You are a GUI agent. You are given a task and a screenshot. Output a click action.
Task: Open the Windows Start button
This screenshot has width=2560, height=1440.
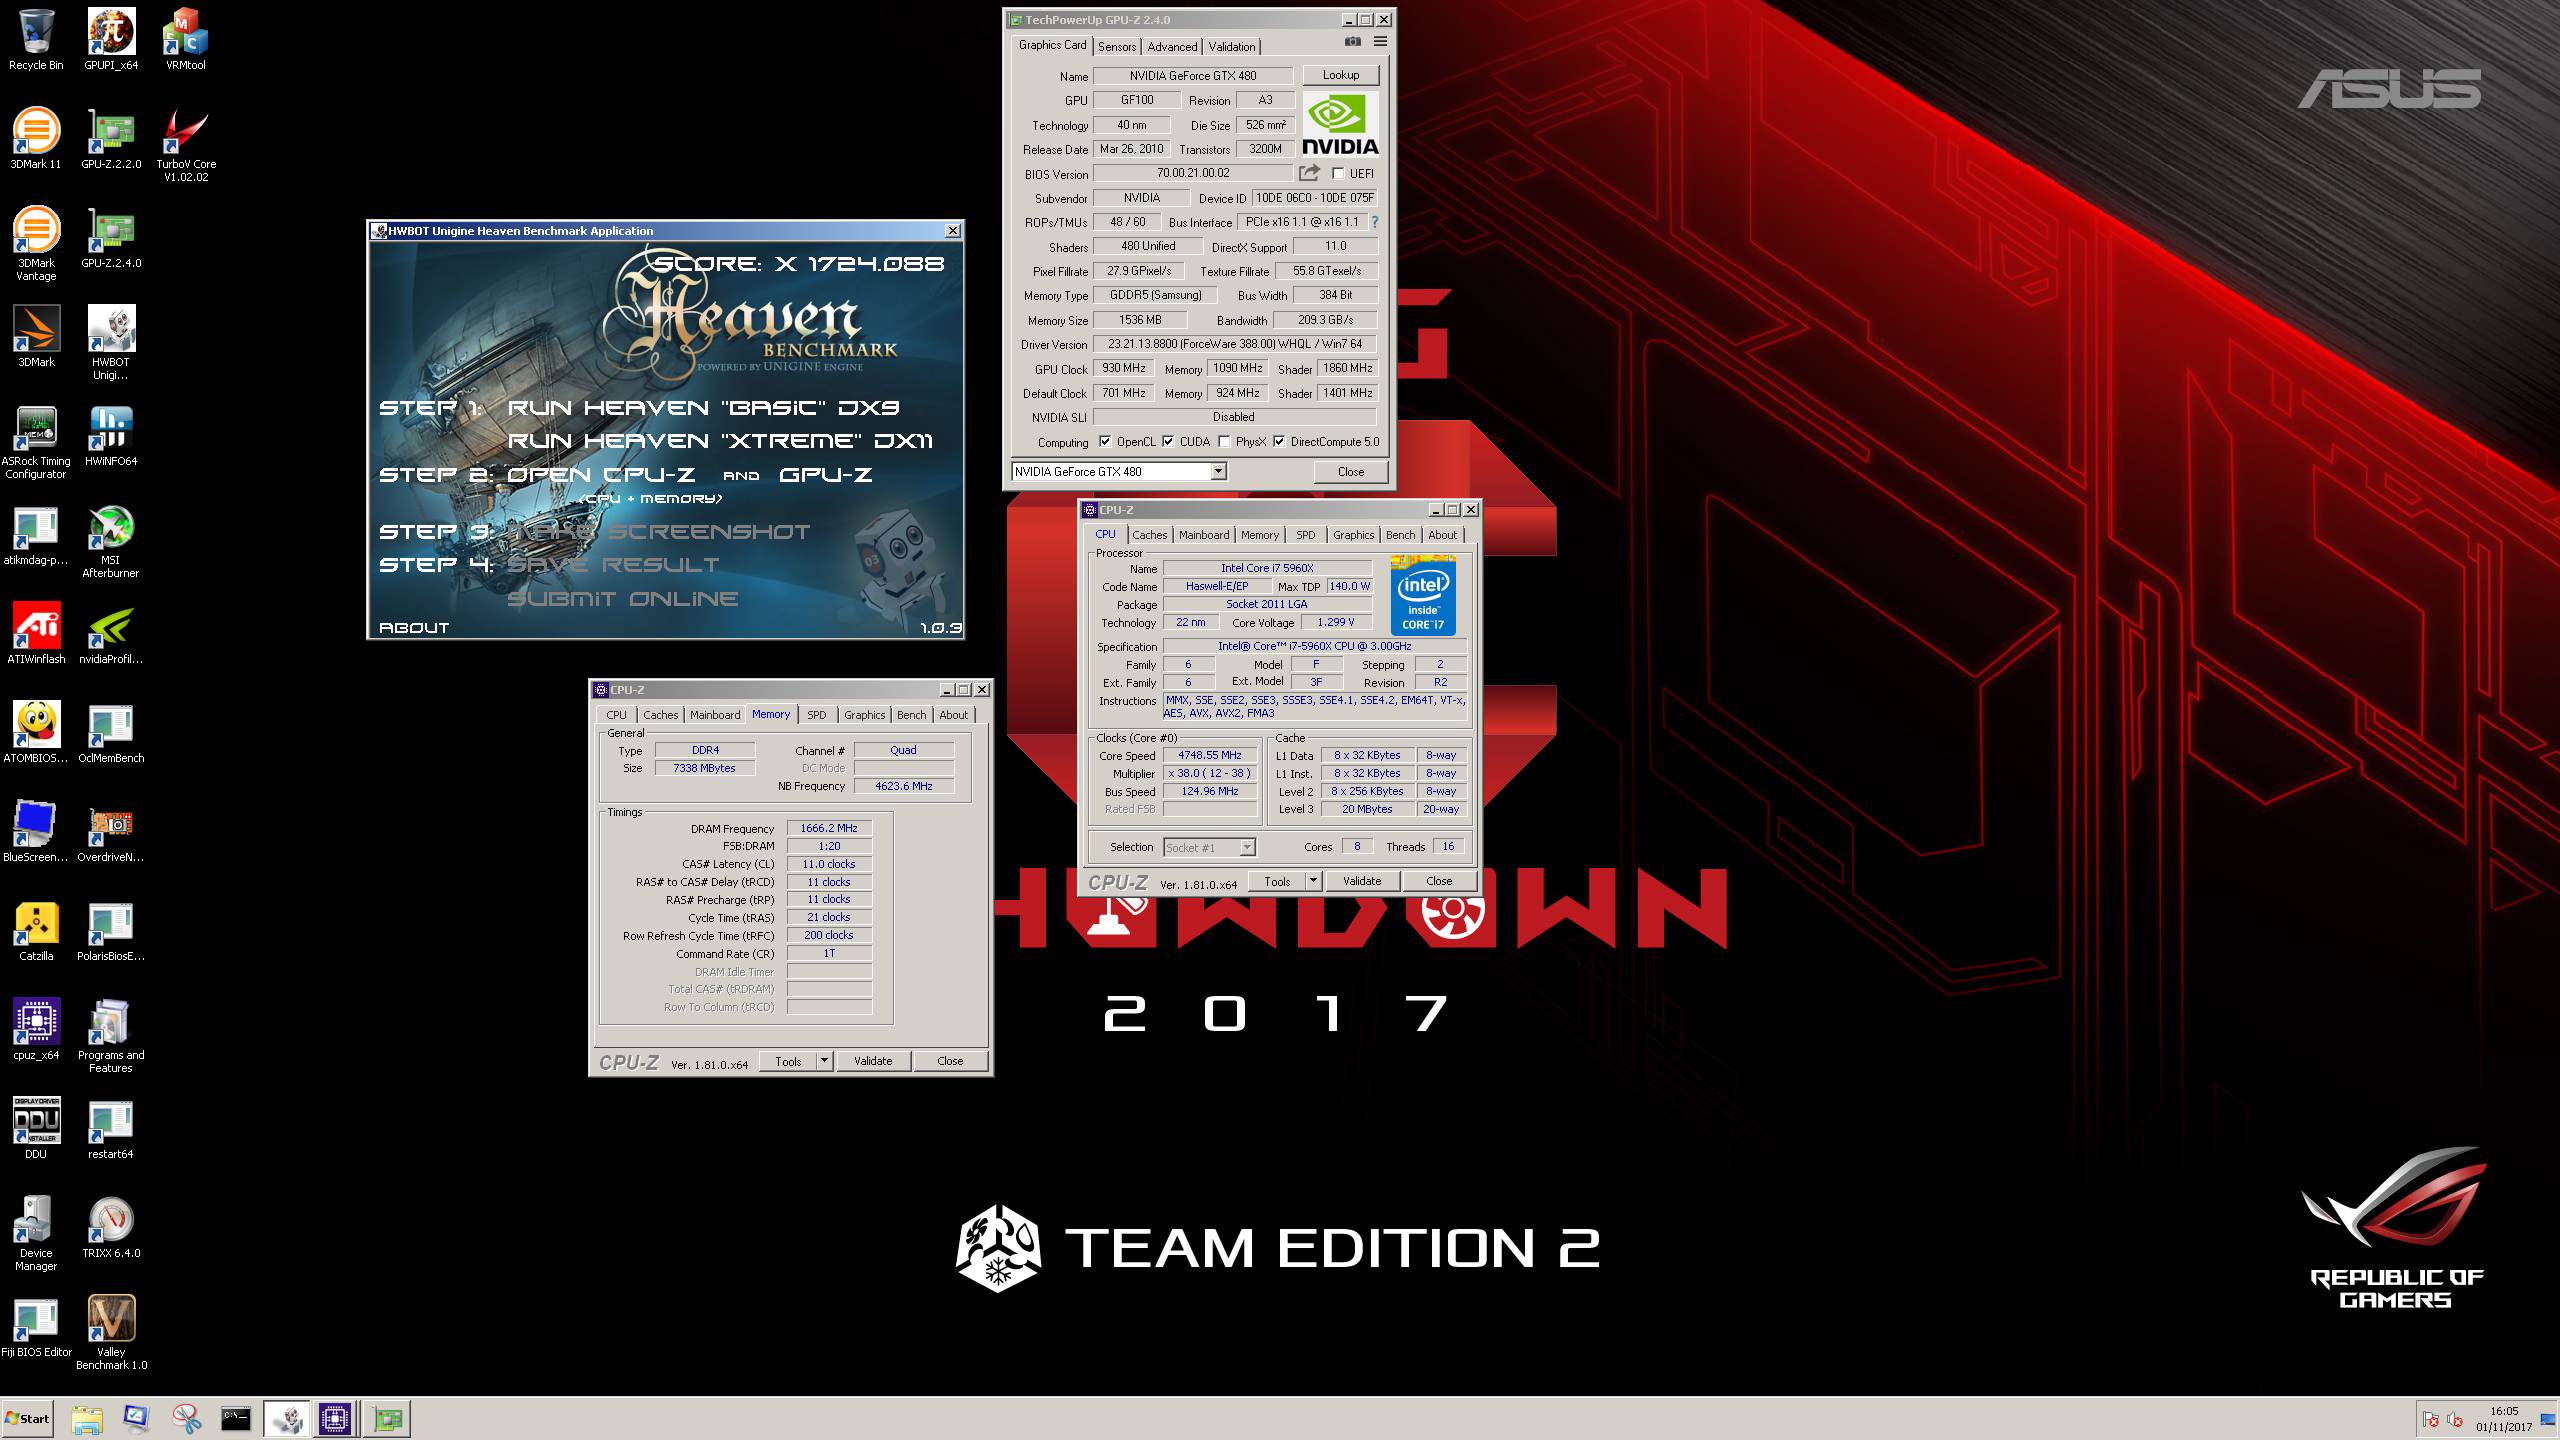(27, 1418)
